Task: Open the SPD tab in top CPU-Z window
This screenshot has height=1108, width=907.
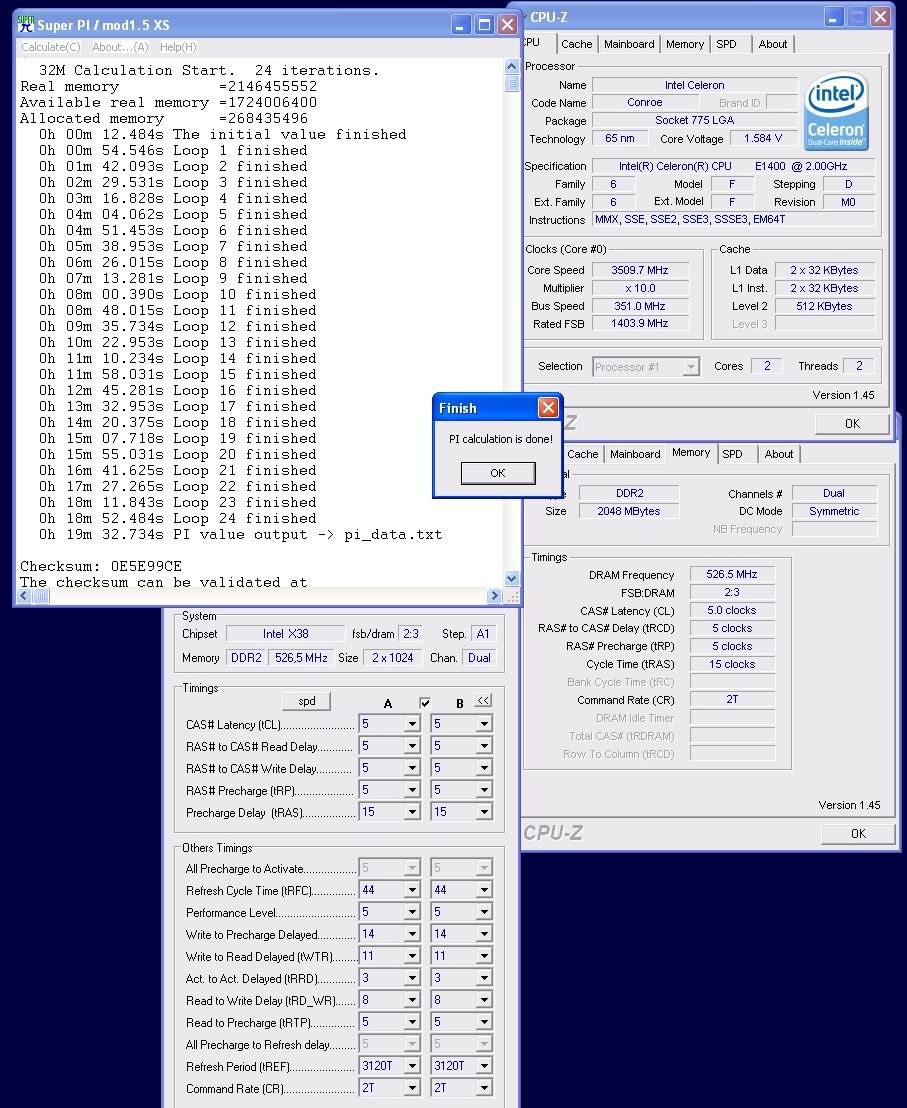Action: (x=726, y=44)
